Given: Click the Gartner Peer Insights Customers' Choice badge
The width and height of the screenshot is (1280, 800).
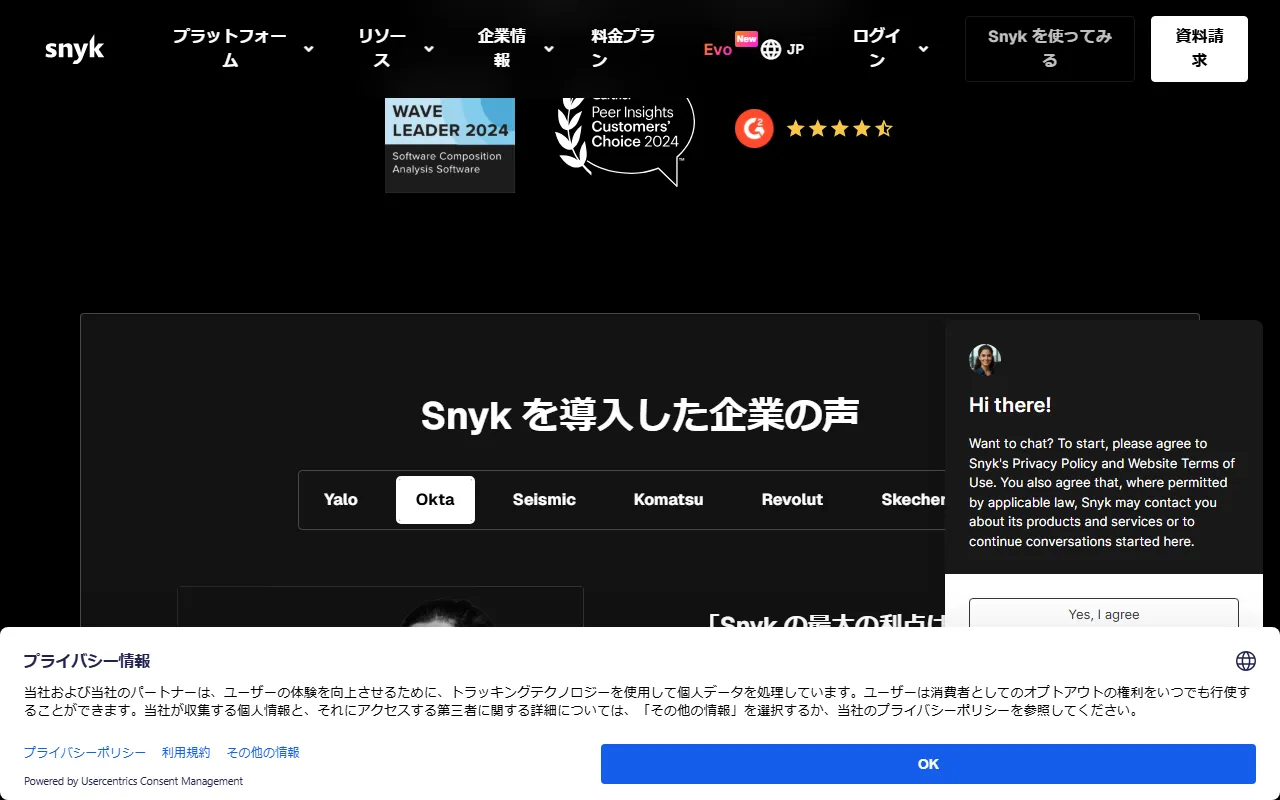Looking at the screenshot, I should [623, 130].
